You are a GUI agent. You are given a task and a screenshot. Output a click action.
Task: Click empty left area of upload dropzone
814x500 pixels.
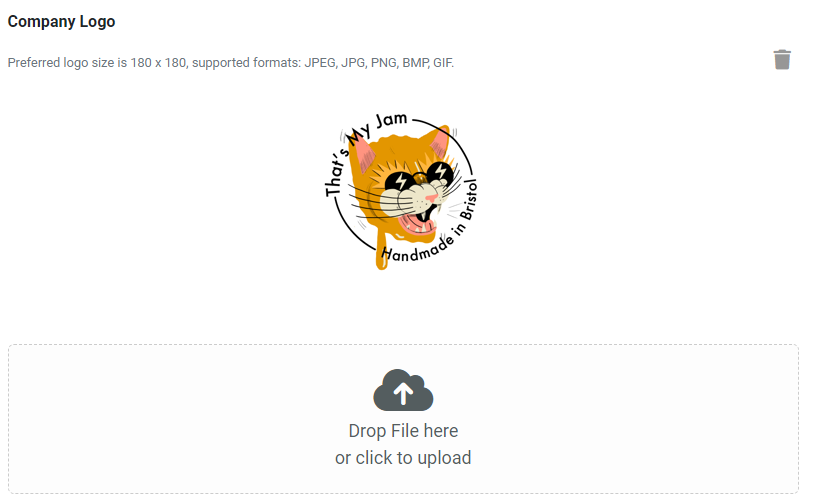[156, 418]
